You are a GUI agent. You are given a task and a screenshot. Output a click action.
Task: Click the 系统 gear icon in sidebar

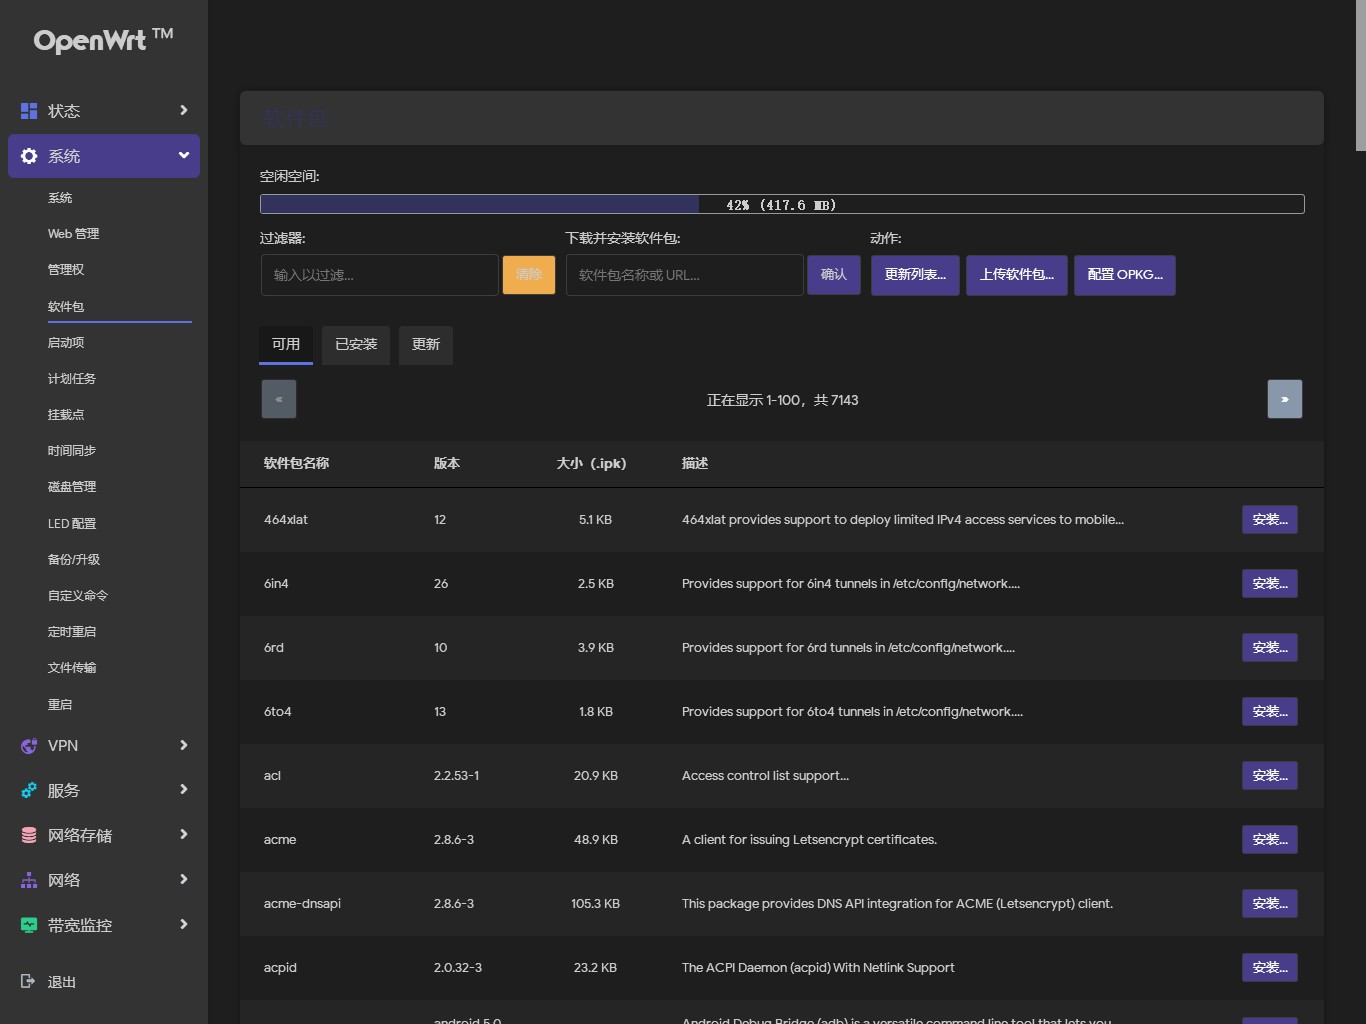(29, 156)
